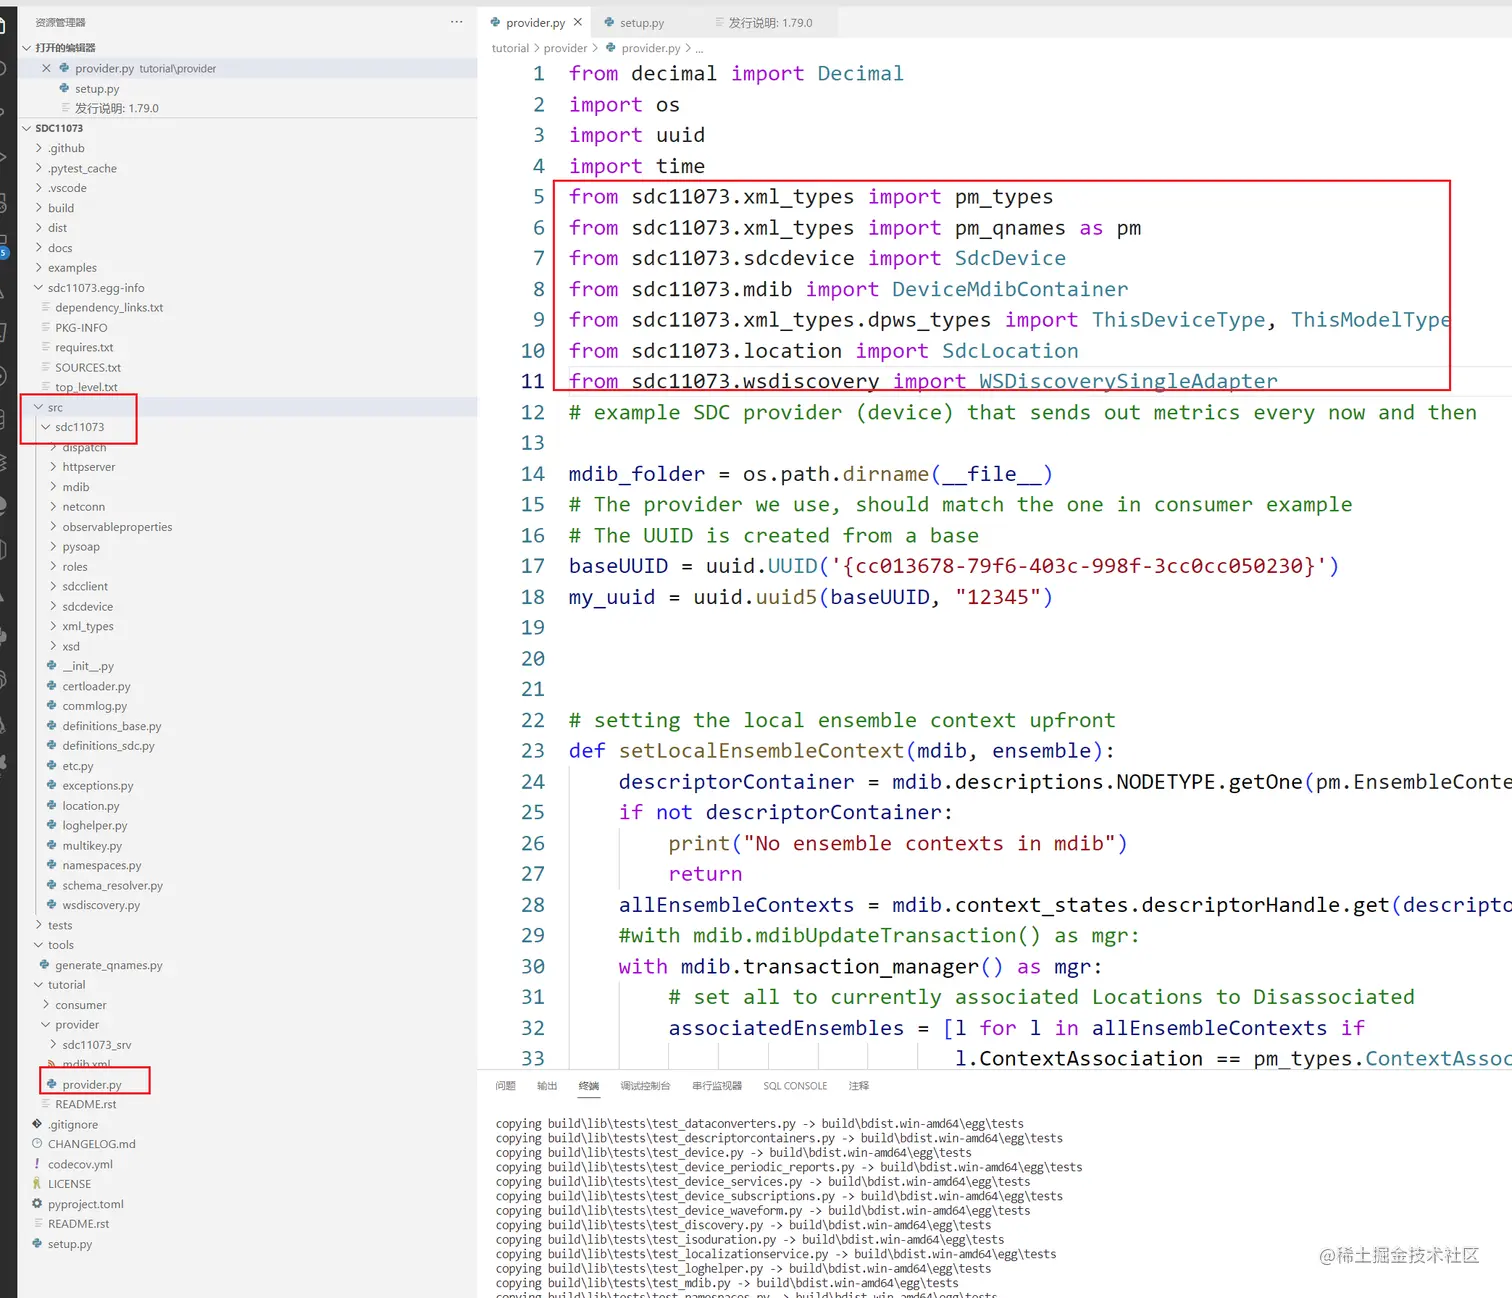Open the PKG-INFO file

click(x=81, y=328)
